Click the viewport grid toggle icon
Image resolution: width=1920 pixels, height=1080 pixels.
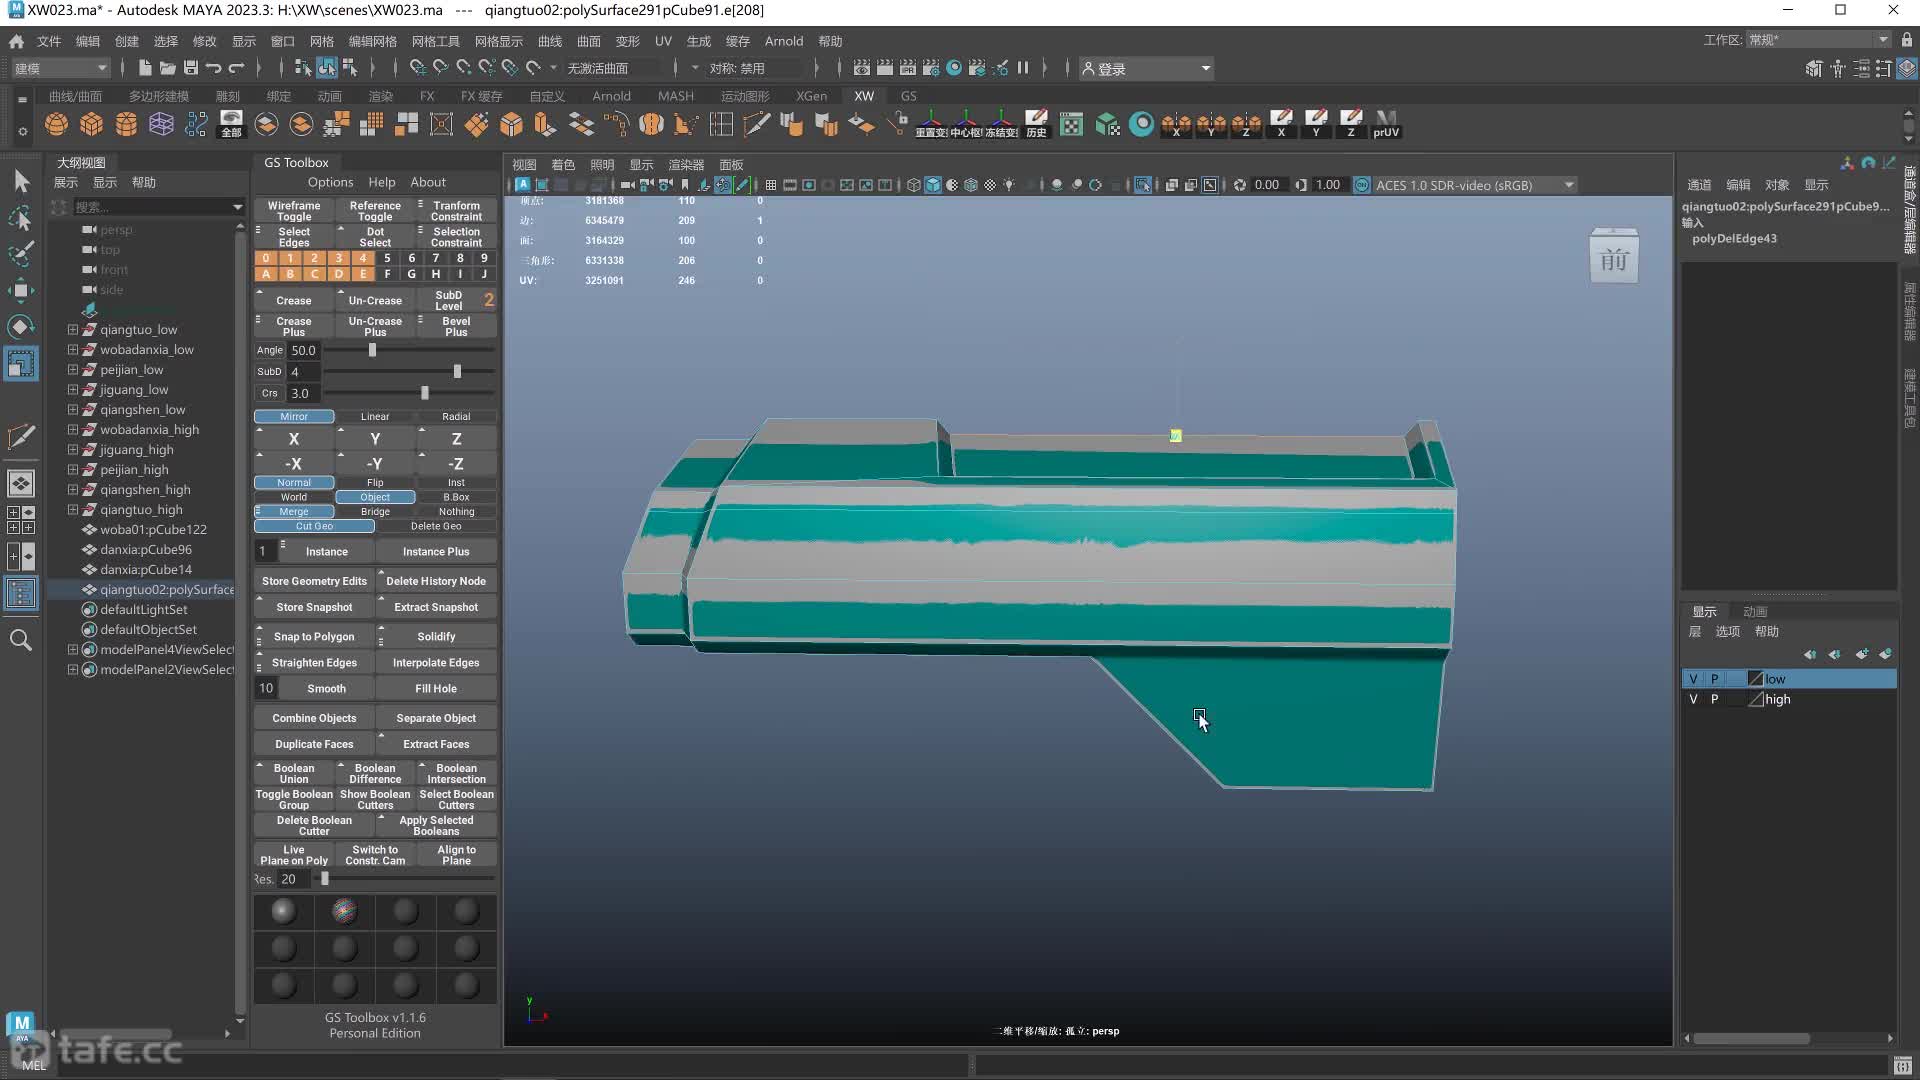(771, 185)
